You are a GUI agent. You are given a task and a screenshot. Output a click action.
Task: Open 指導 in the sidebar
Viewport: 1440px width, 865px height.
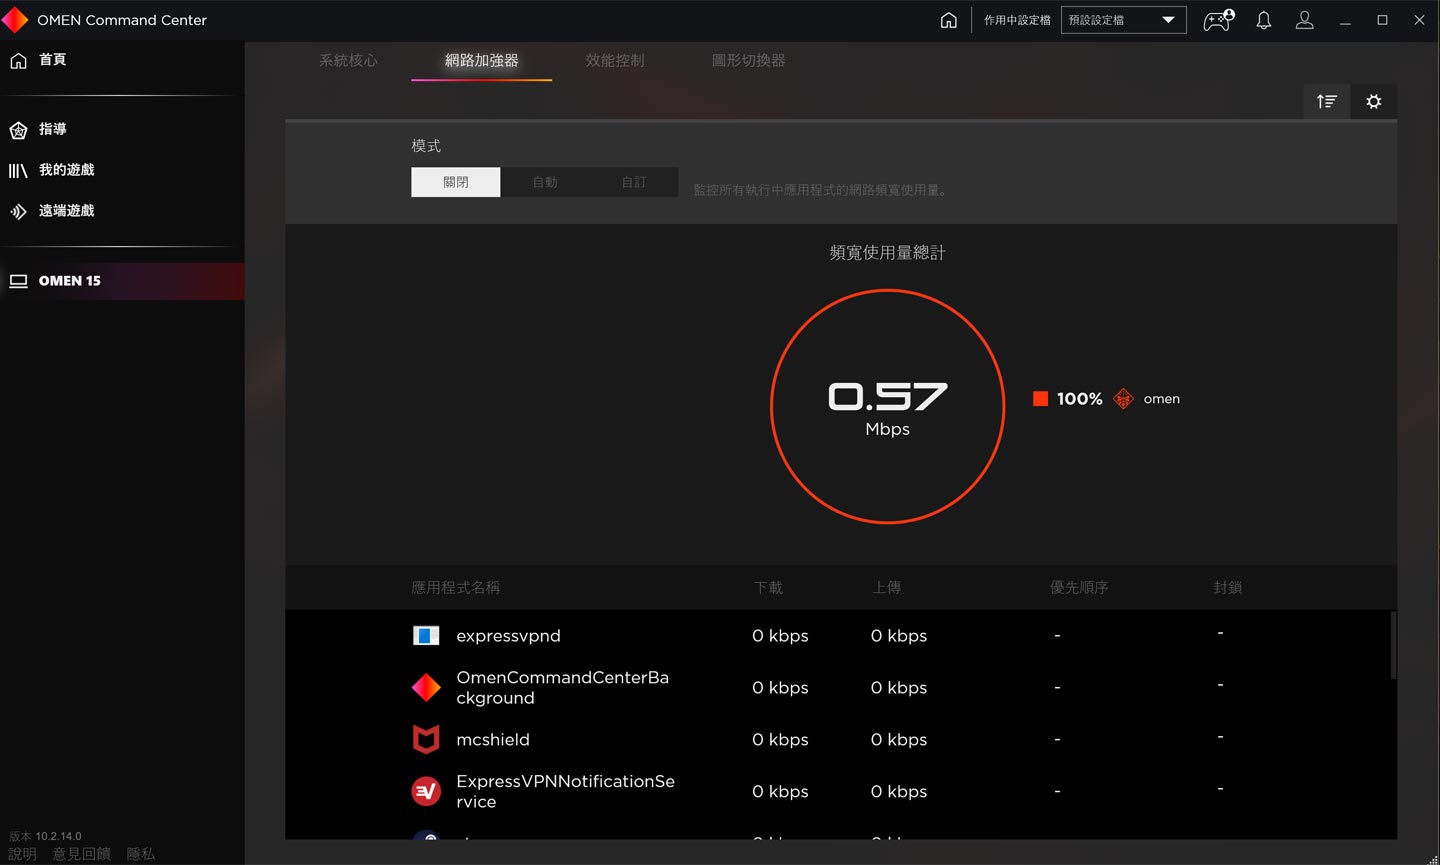click(x=122, y=129)
